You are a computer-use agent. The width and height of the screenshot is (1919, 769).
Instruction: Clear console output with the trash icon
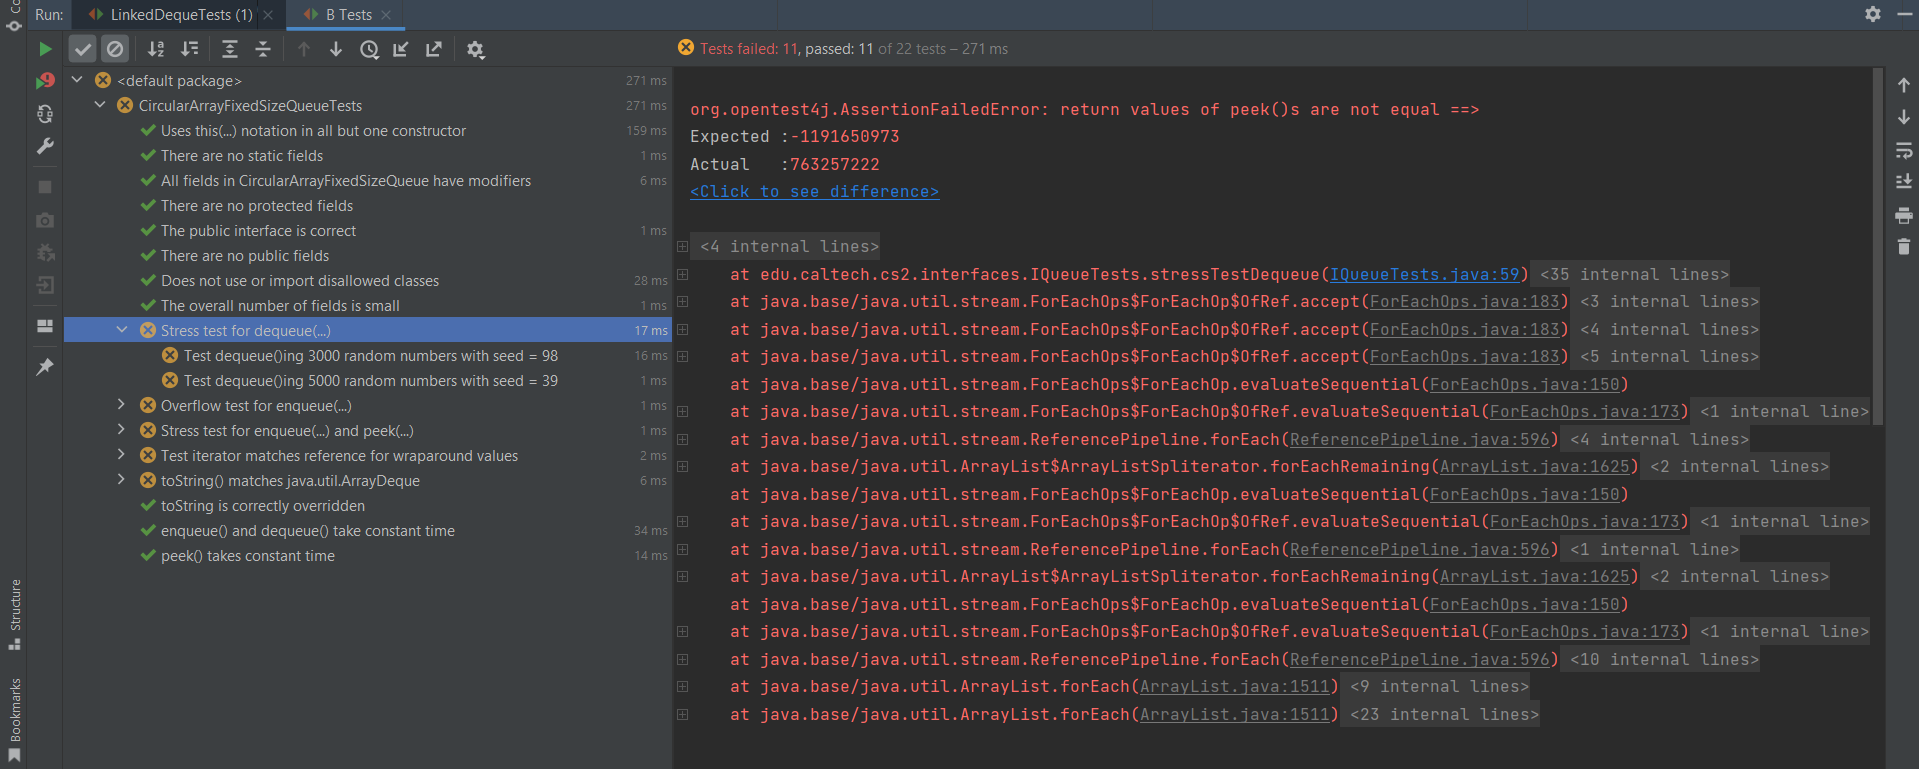point(1904,247)
